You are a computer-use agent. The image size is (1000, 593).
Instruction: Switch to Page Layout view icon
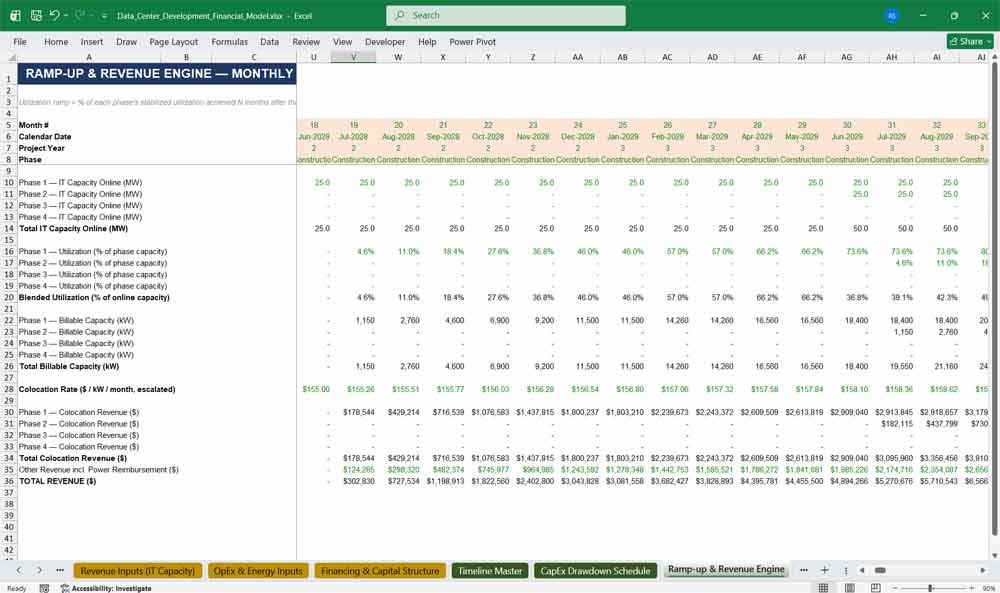click(x=849, y=588)
